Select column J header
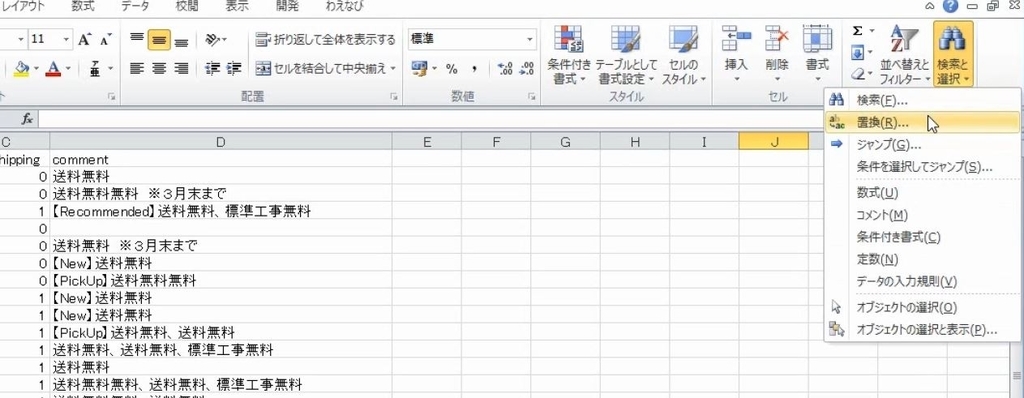This screenshot has width=1024, height=398. click(774, 141)
